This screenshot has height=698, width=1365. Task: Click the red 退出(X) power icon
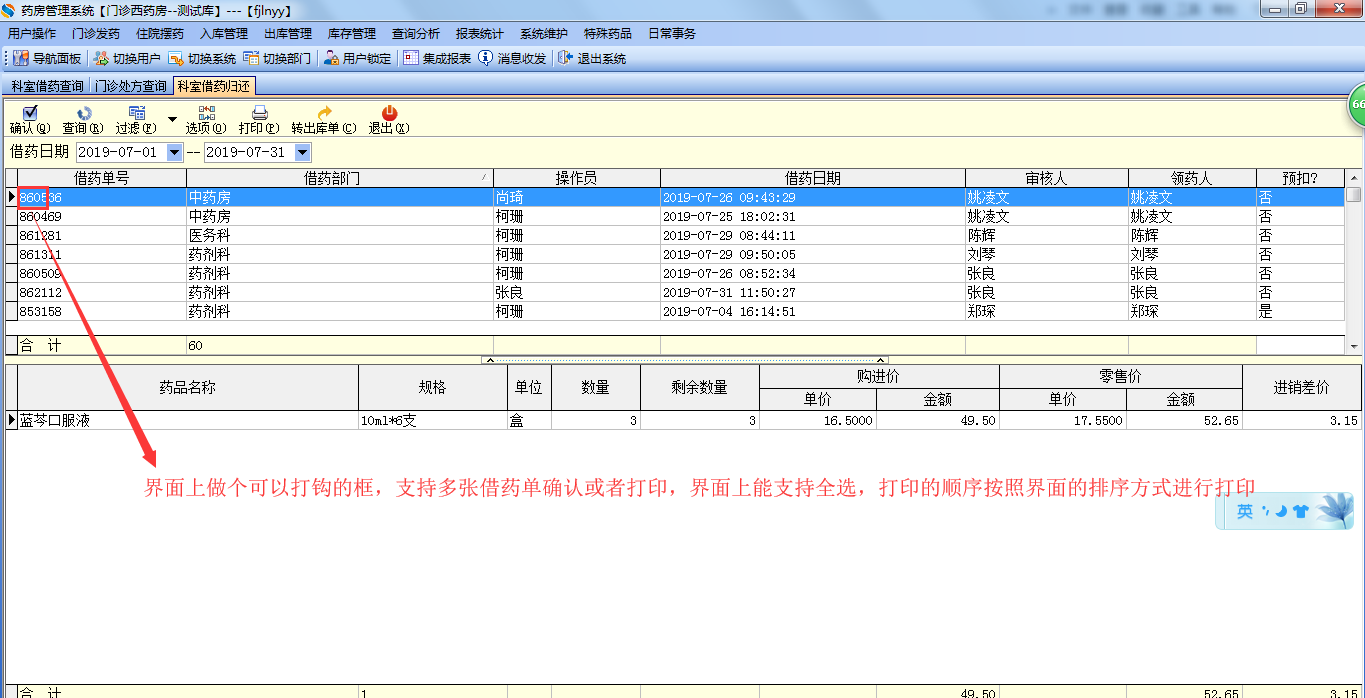[389, 113]
